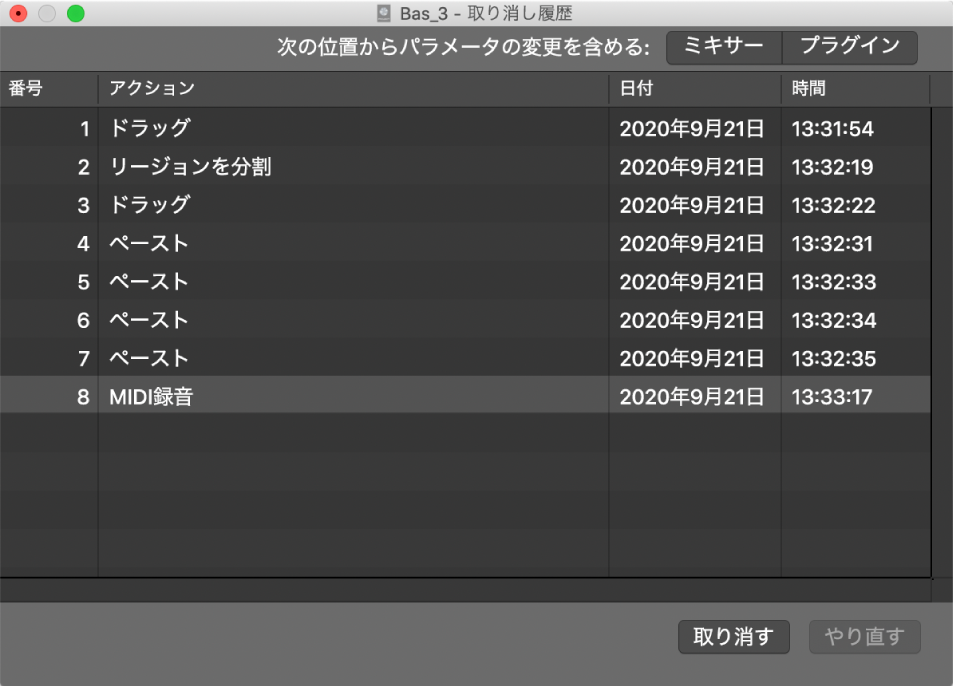Image resolution: width=955 pixels, height=686 pixels.
Task: Select the third ドラッグ action entry
Action: tap(300, 205)
